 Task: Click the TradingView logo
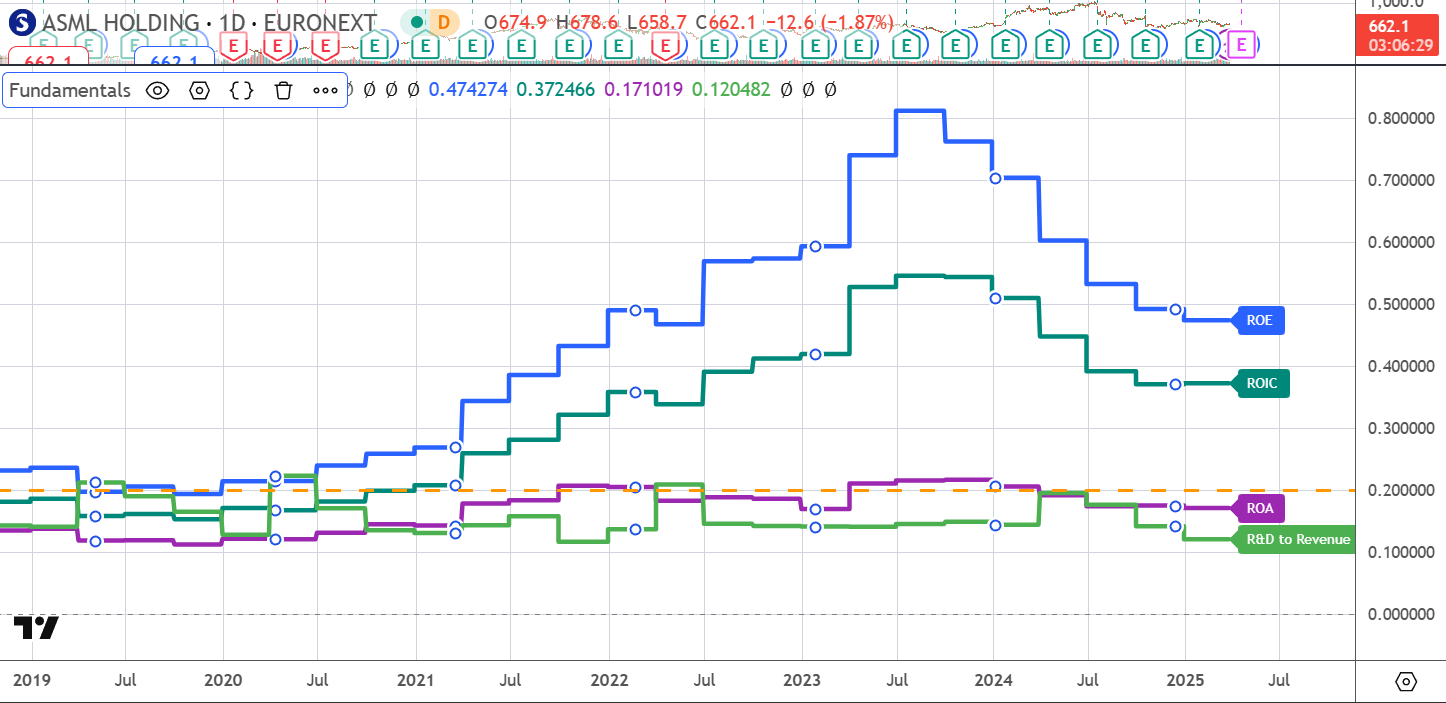36,628
